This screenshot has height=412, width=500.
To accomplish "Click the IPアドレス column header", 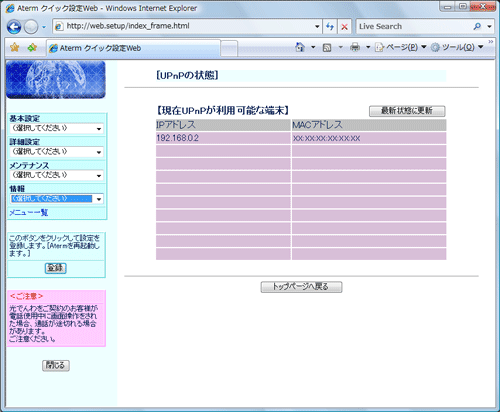I will [x=223, y=125].
